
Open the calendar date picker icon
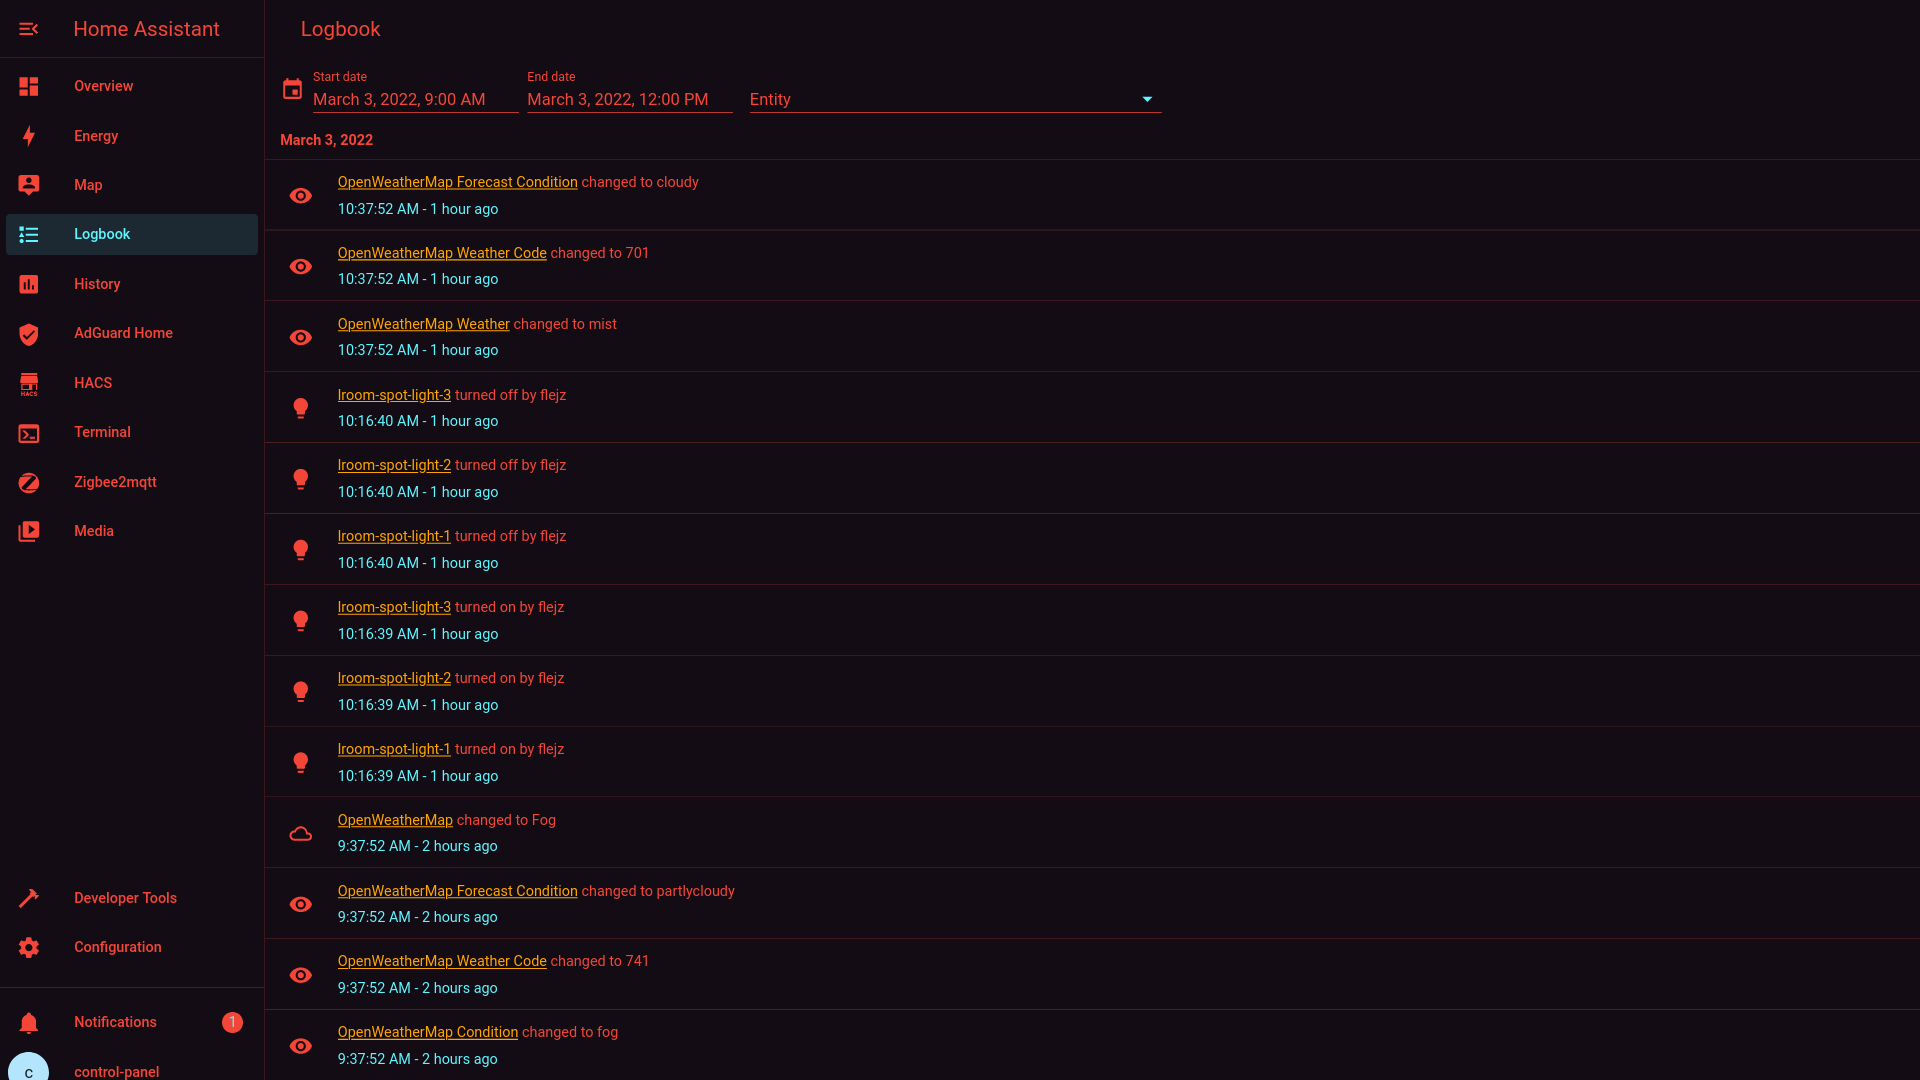(292, 90)
